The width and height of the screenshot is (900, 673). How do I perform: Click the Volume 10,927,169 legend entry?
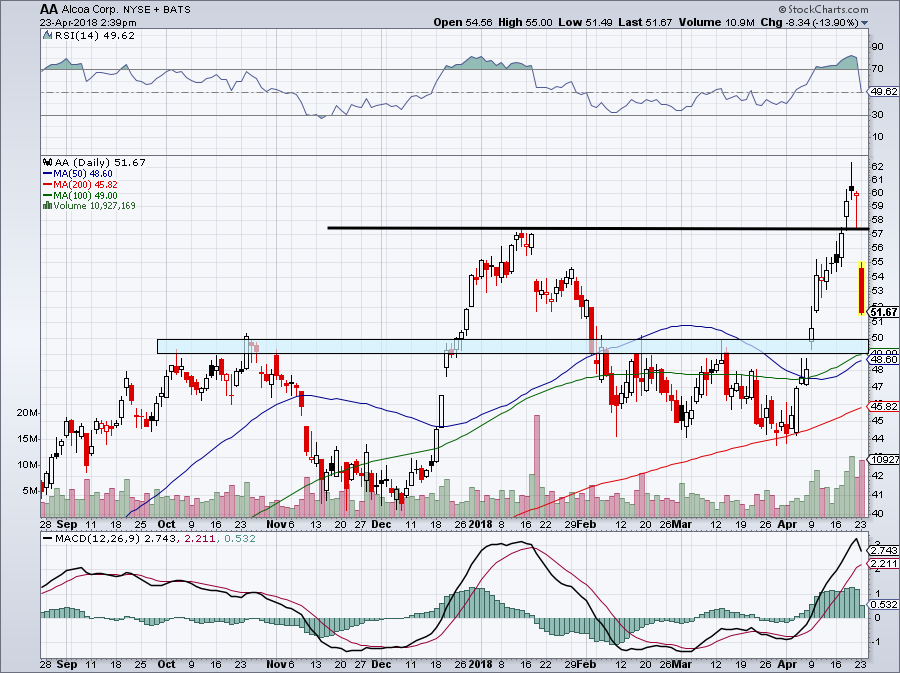point(95,205)
